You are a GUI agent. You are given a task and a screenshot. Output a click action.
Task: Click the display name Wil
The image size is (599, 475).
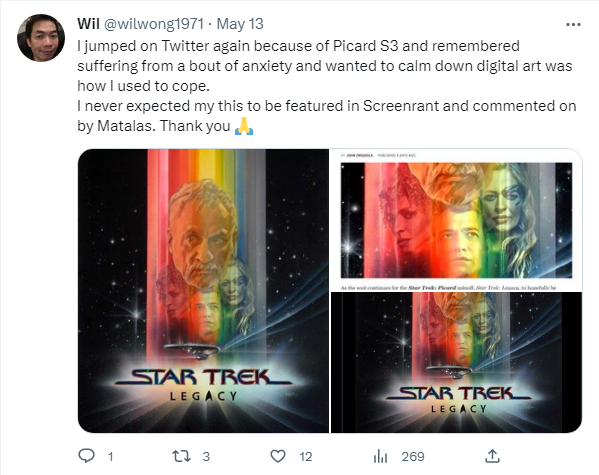pyautogui.click(x=88, y=24)
